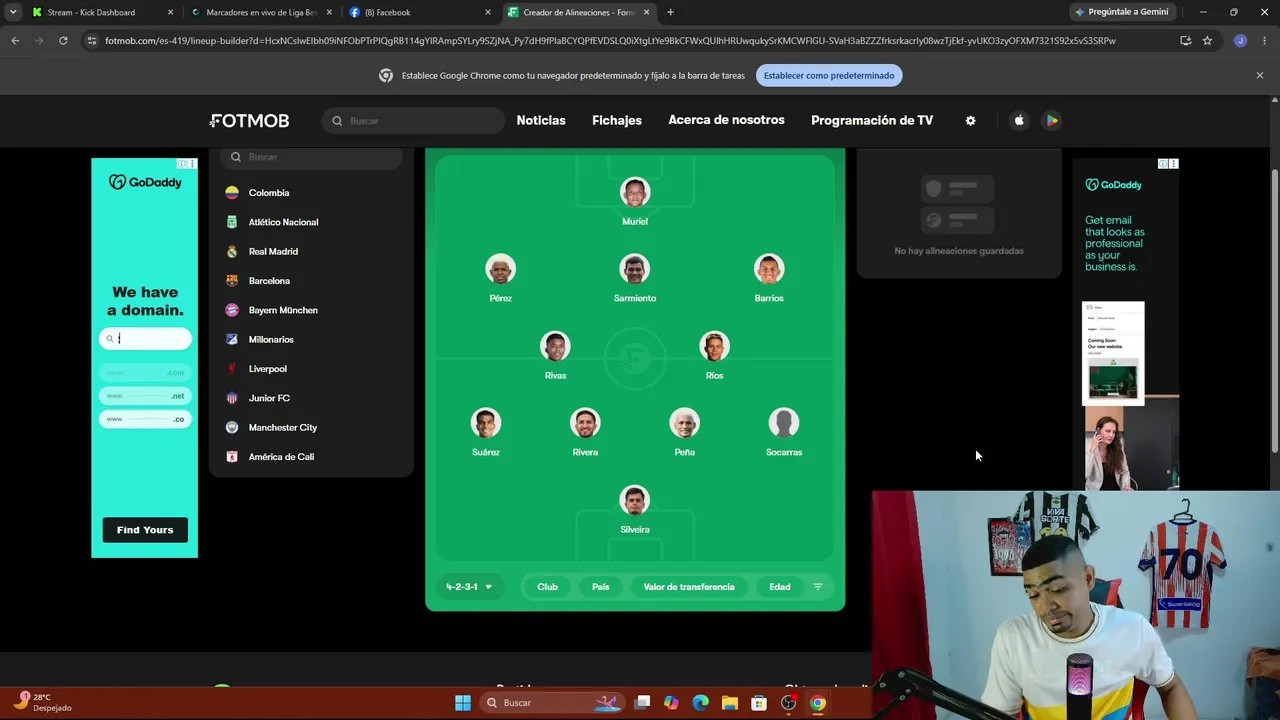Toggle Edad display option
This screenshot has height=720, width=1280.
(779, 587)
